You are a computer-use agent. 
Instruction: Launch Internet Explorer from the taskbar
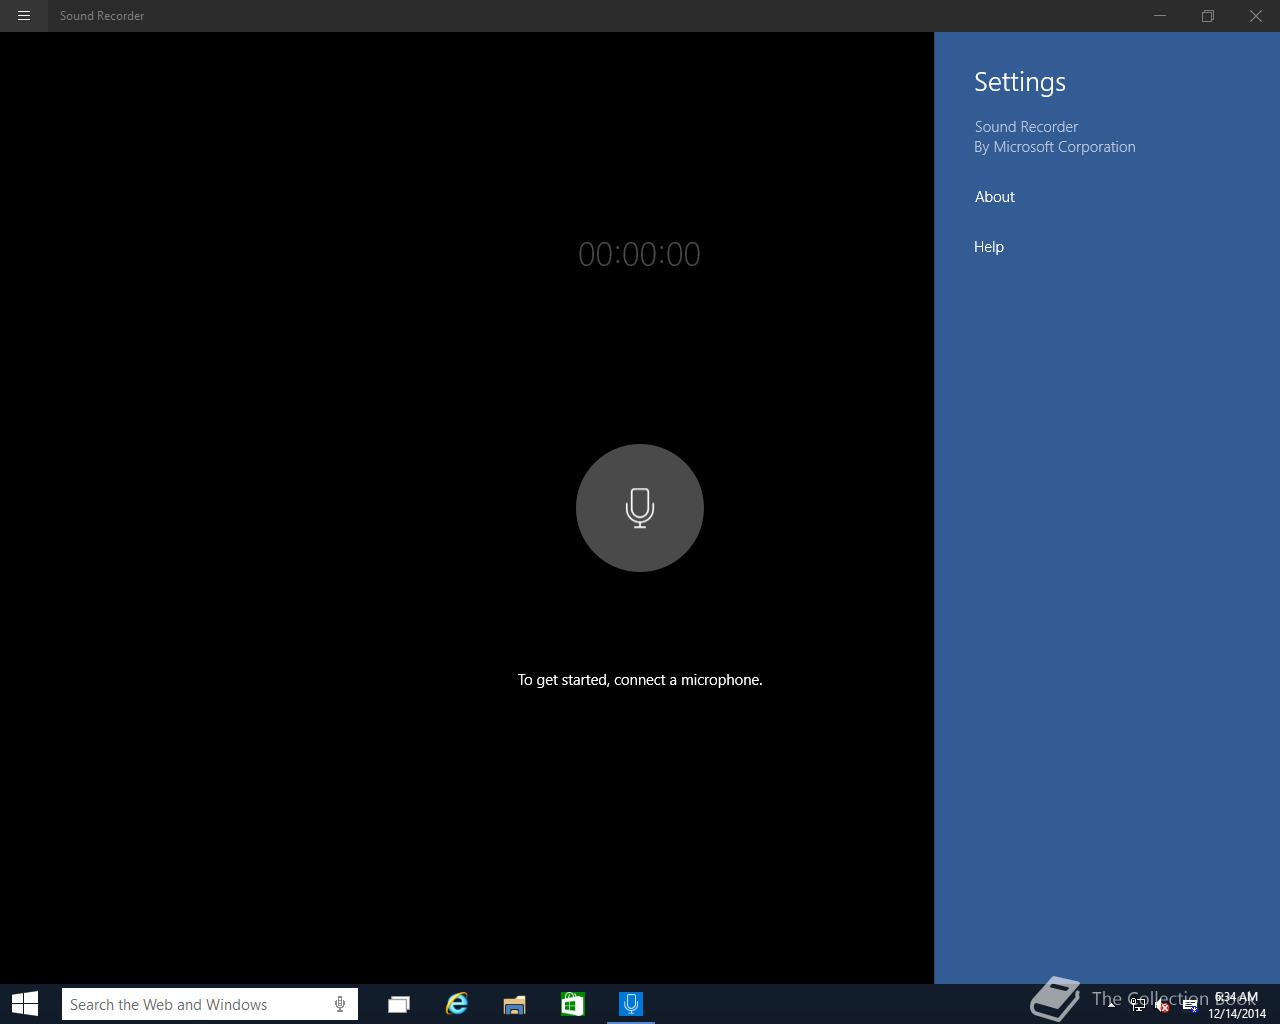[x=456, y=1004]
